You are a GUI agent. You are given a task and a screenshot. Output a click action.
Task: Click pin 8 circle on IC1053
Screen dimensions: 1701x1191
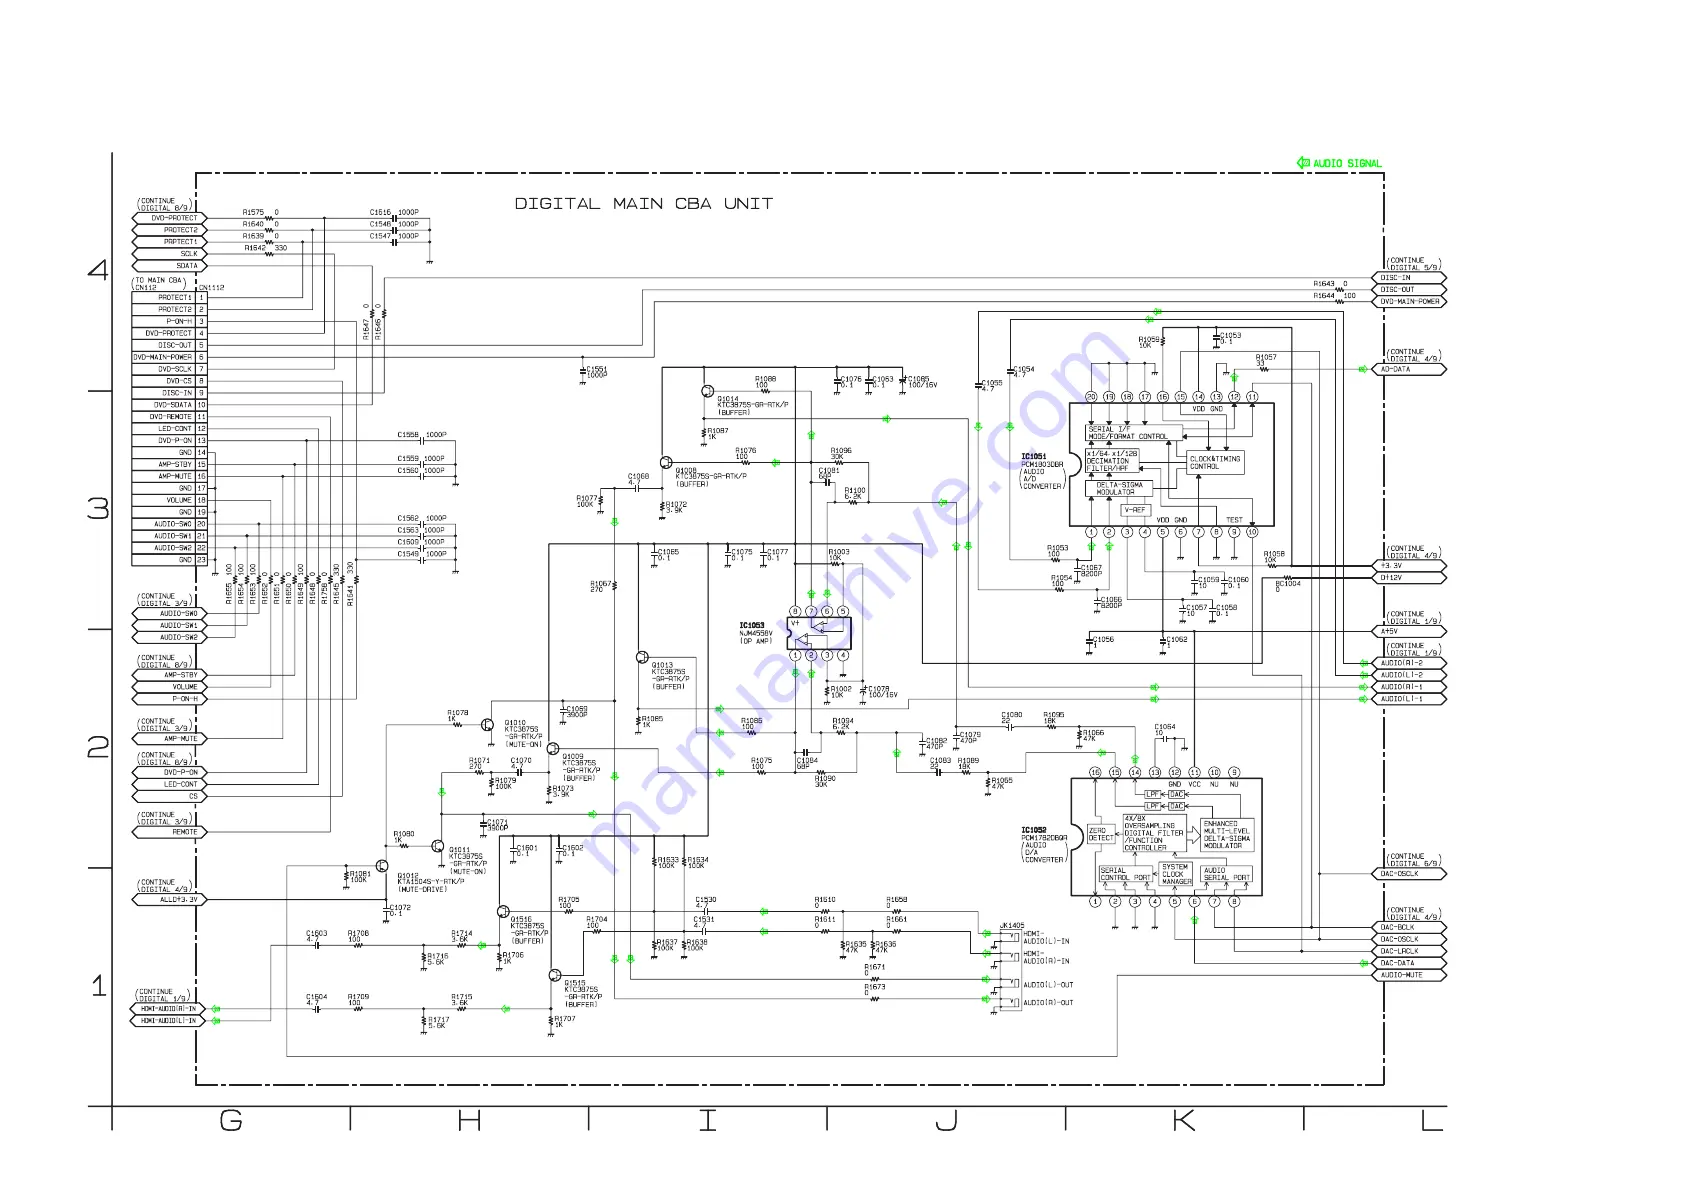tap(795, 611)
